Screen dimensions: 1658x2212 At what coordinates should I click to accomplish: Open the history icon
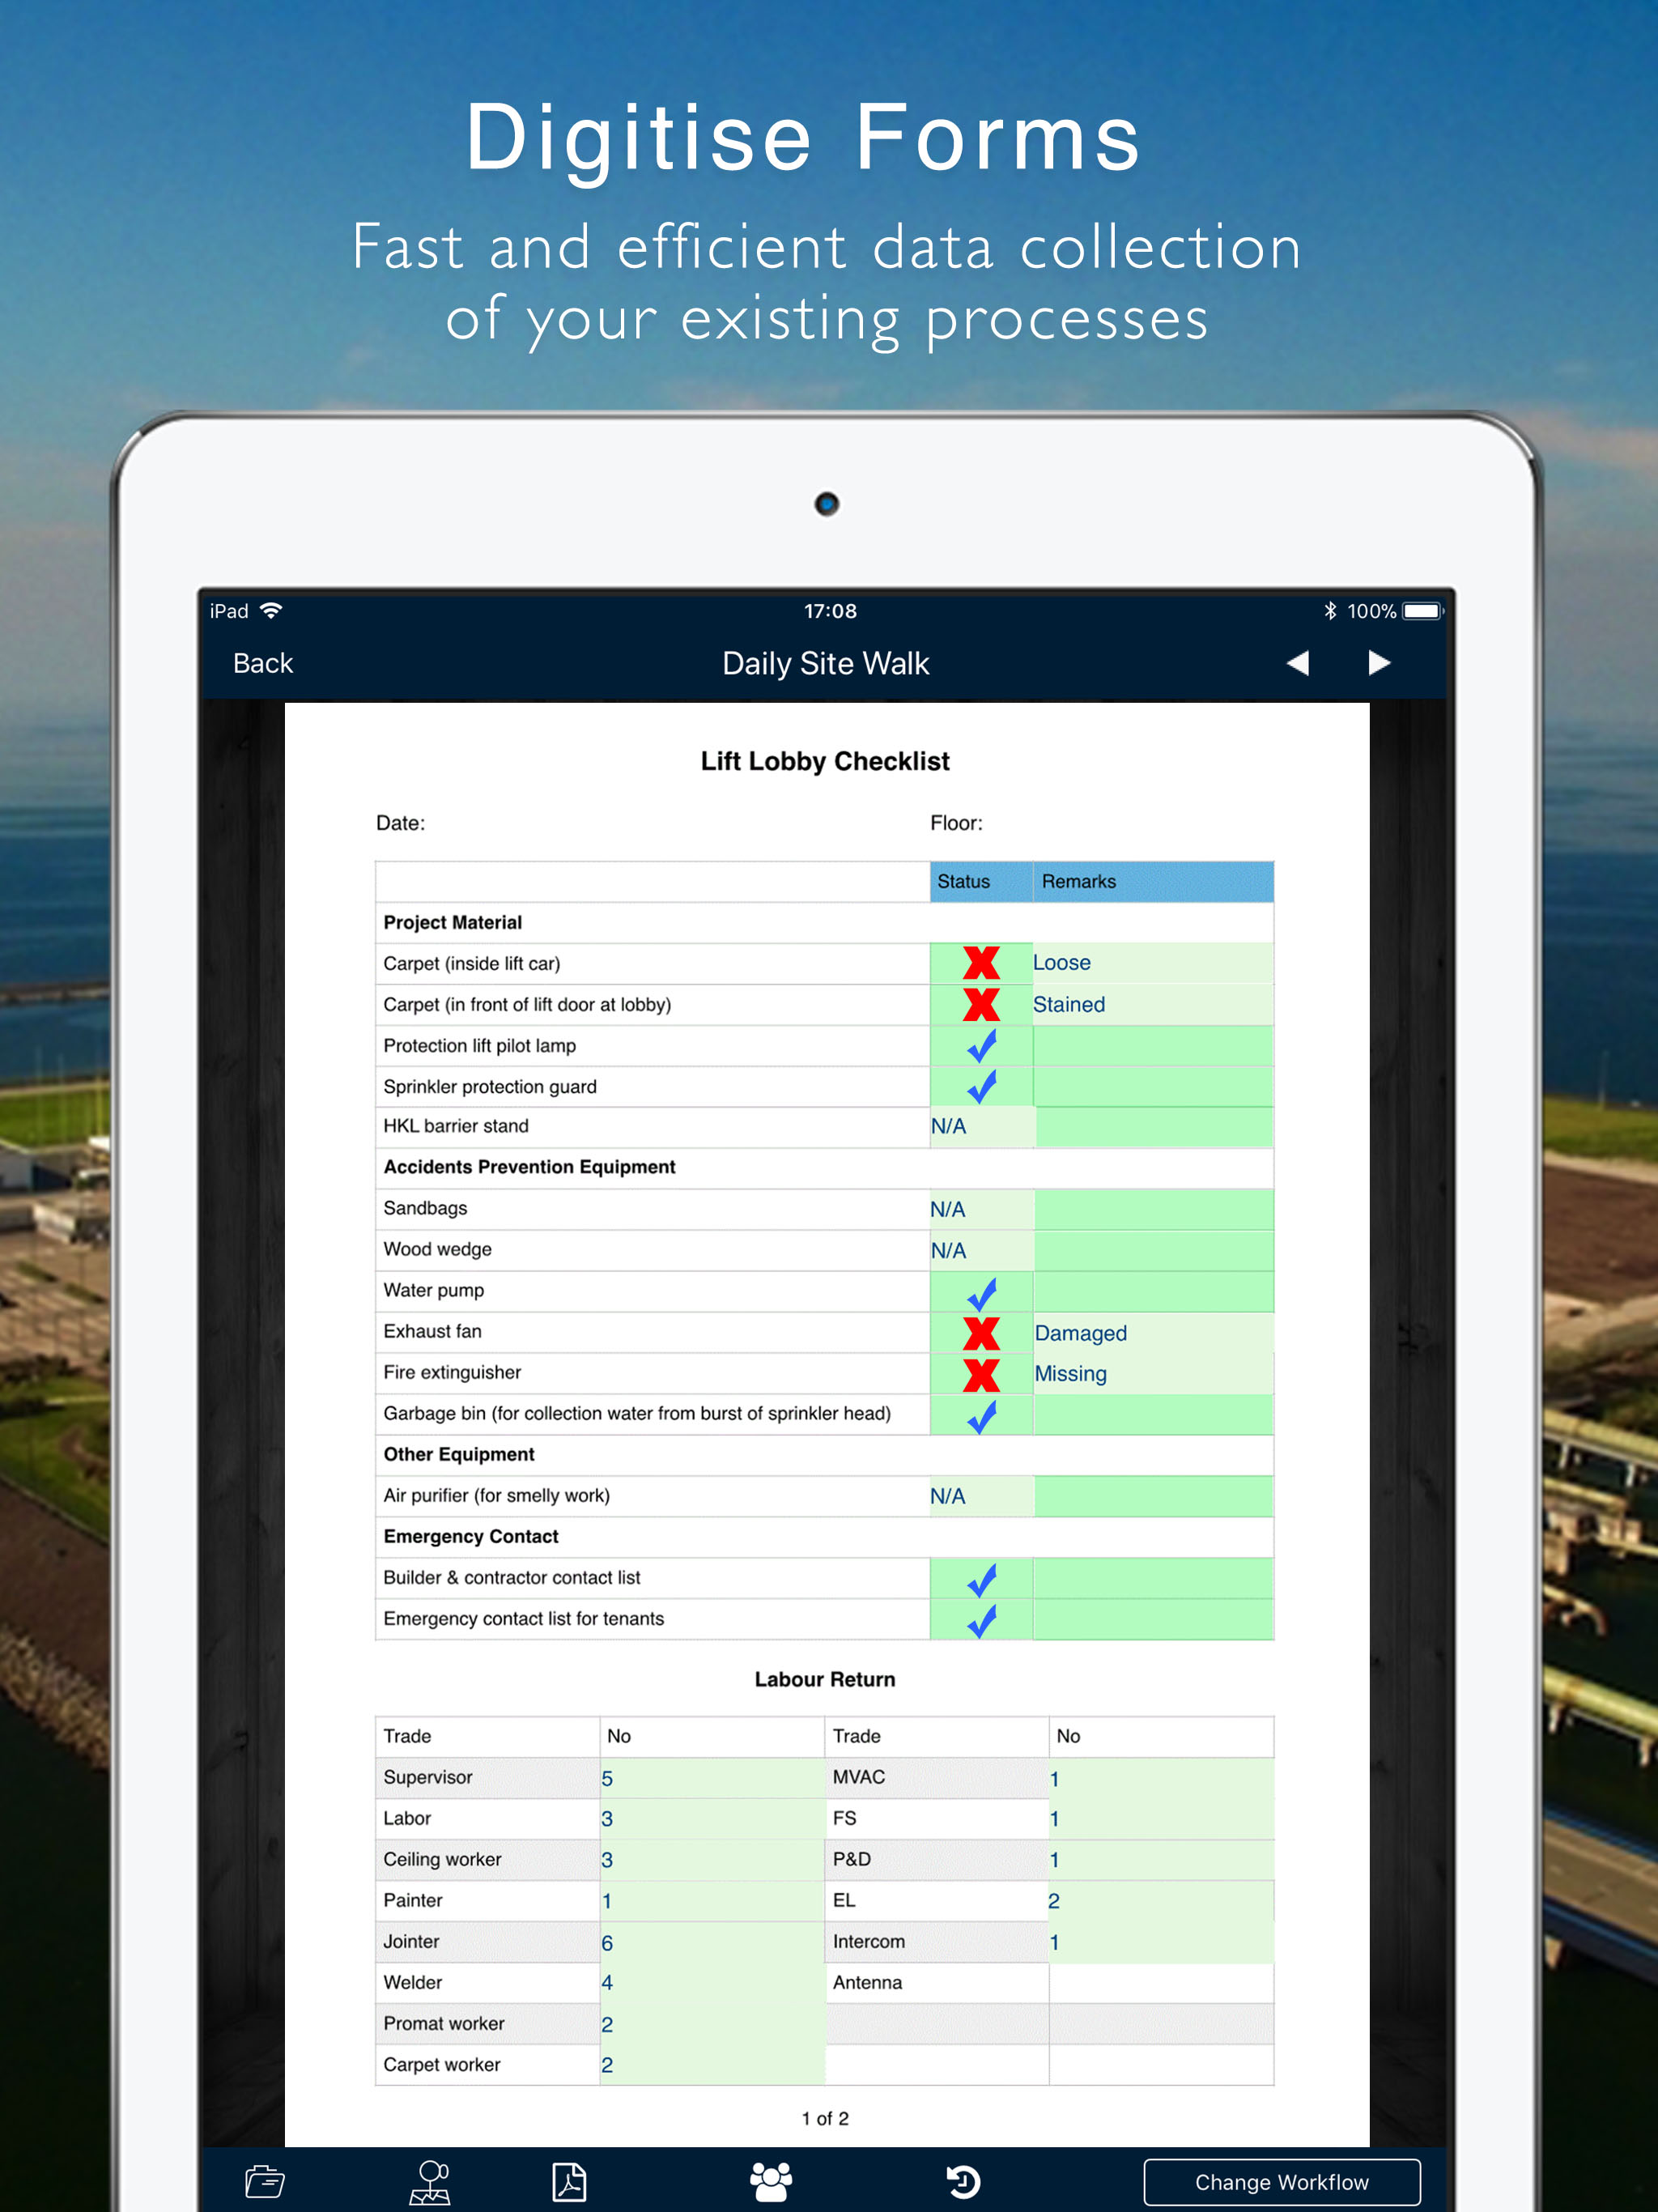[x=963, y=2181]
